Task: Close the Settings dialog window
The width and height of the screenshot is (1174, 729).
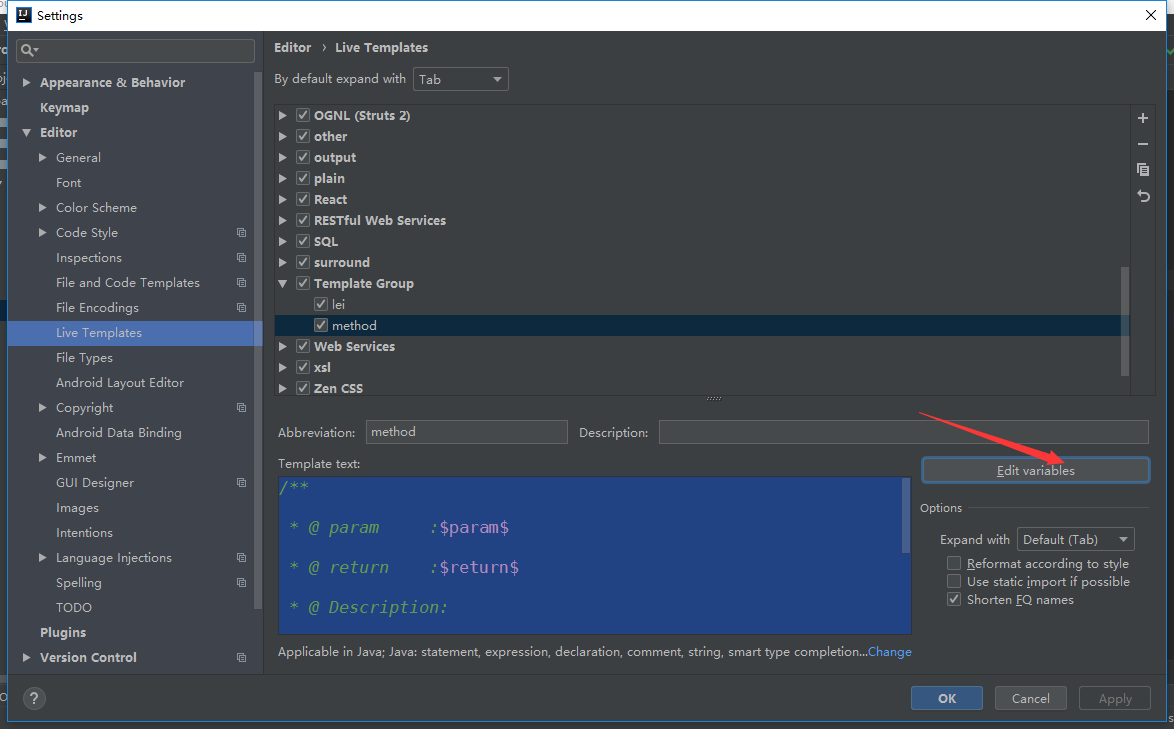Action: pyautogui.click(x=1151, y=15)
